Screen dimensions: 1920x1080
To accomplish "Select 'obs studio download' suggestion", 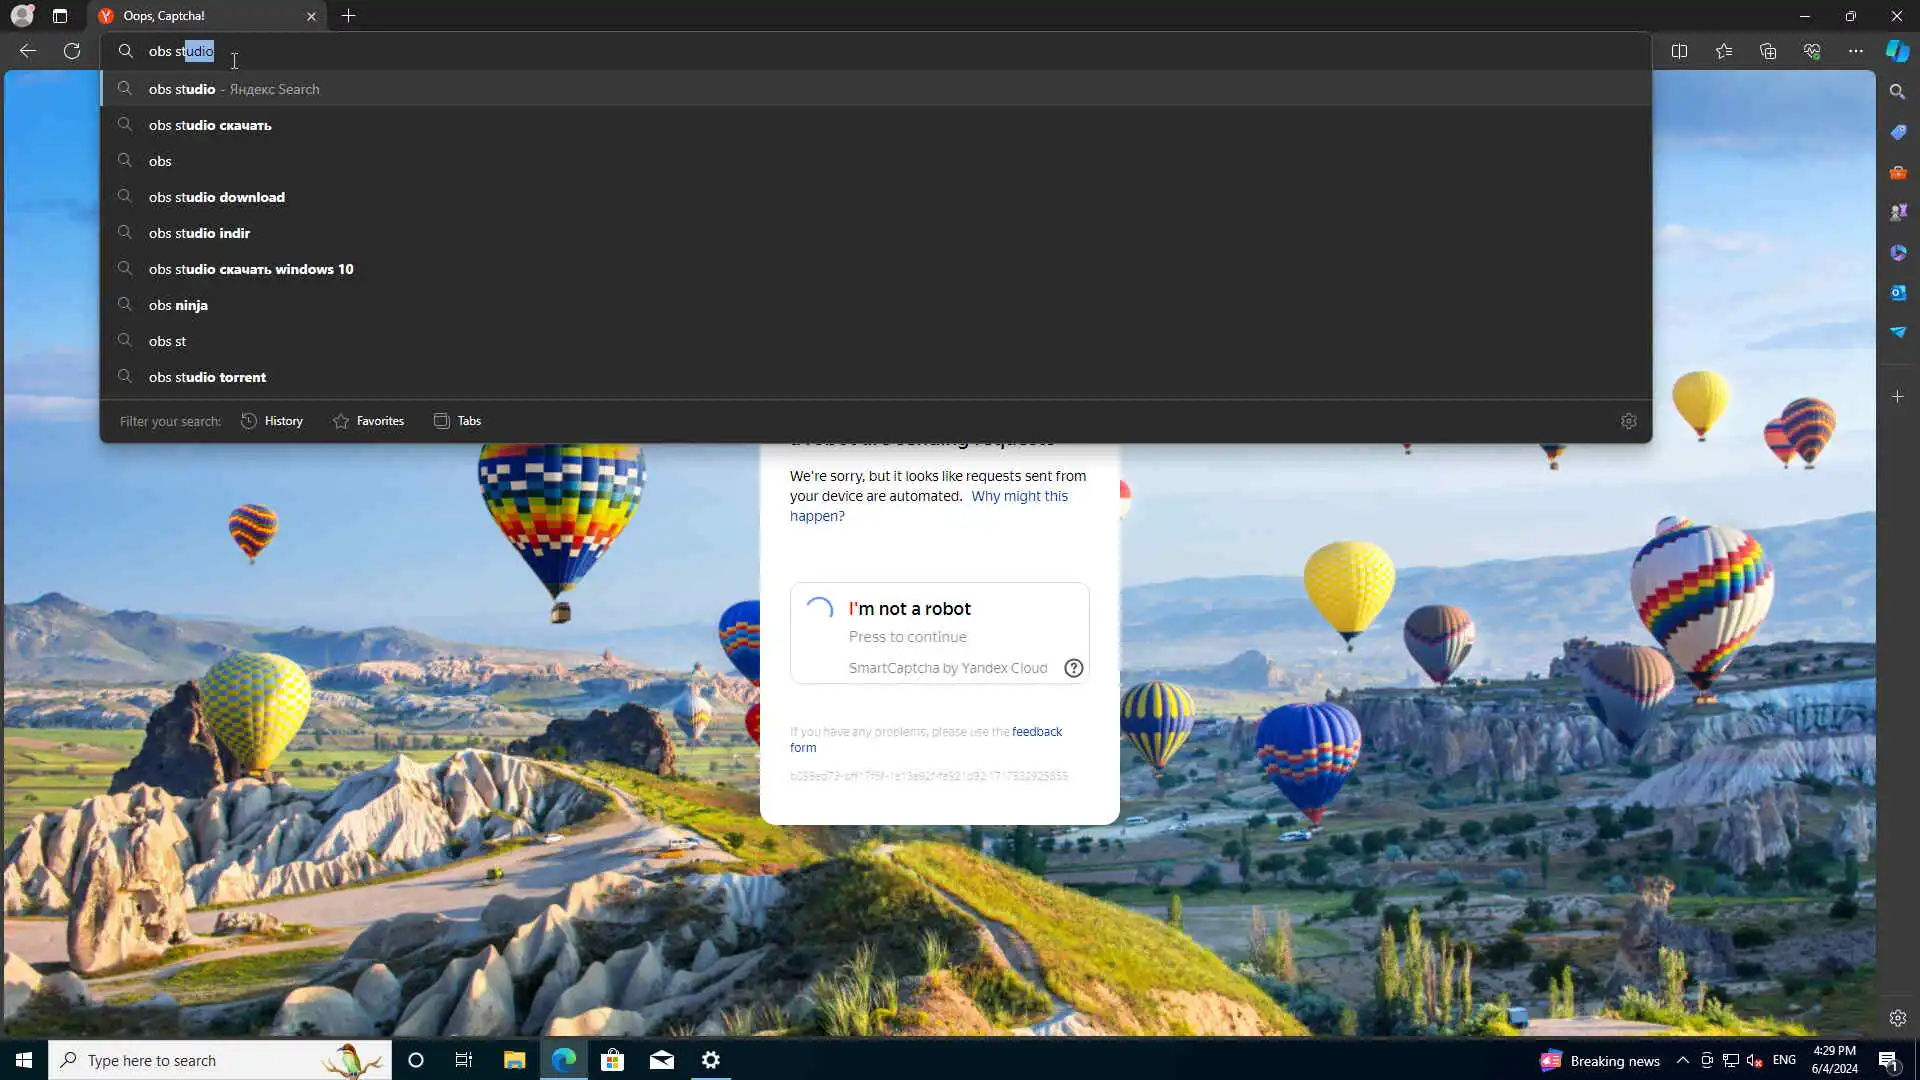I will (217, 197).
